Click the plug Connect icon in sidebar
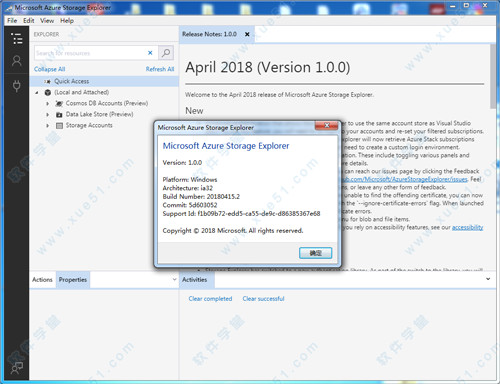 pyautogui.click(x=16, y=86)
